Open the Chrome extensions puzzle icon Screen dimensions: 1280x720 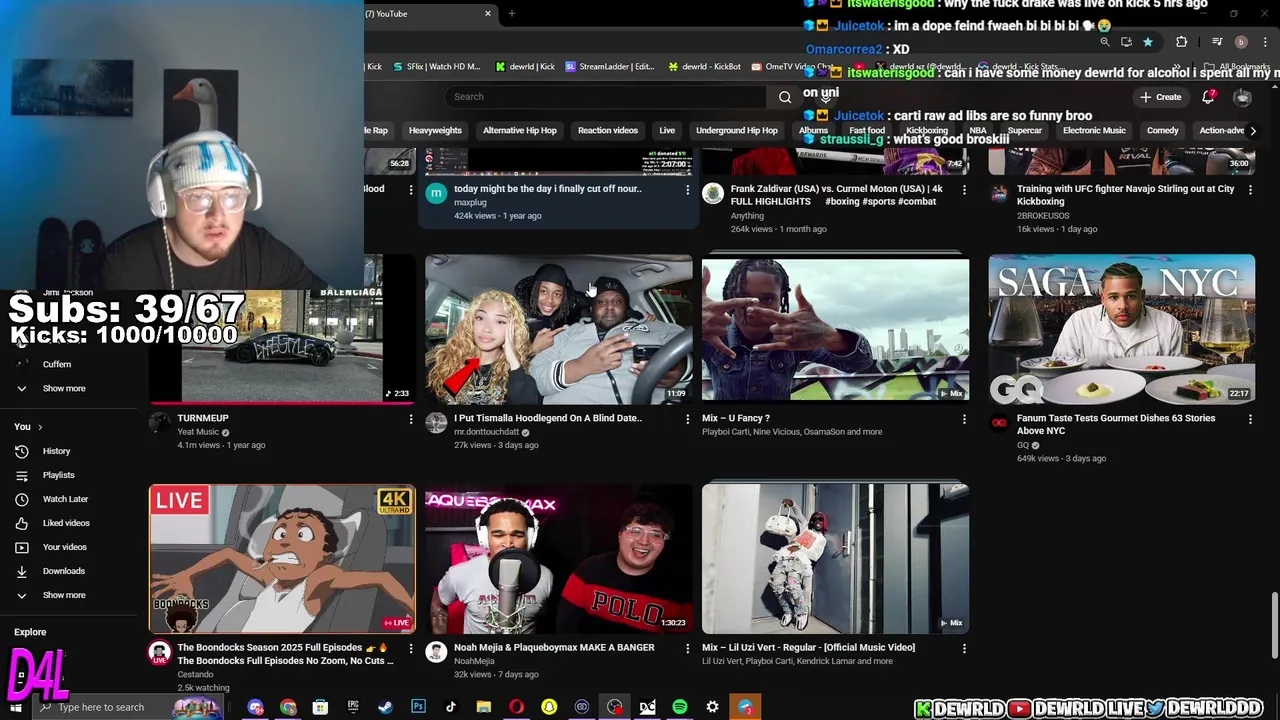coord(1182,42)
